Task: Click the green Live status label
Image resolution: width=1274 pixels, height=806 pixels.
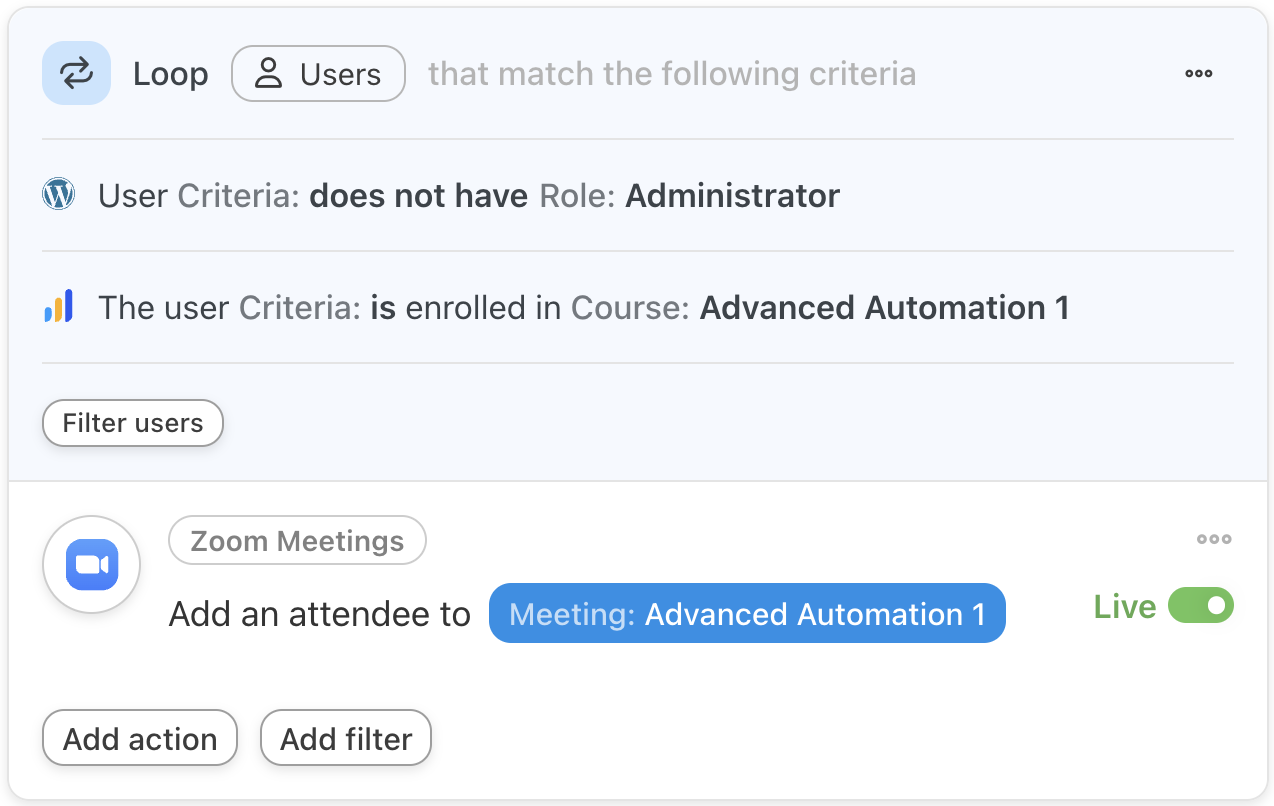Action: [x=1124, y=607]
